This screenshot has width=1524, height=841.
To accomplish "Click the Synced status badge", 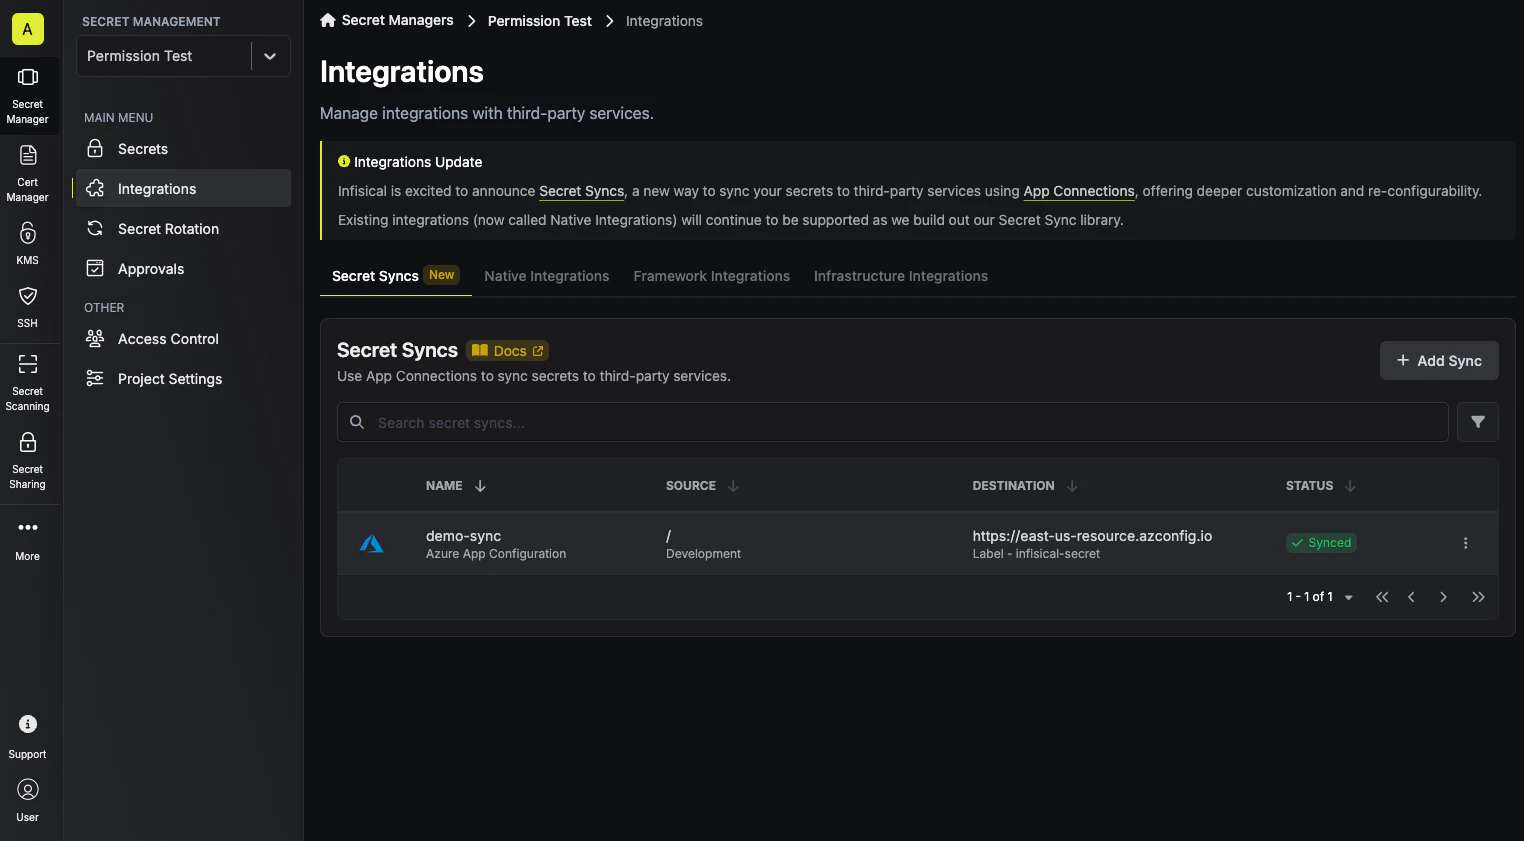I will coord(1321,543).
